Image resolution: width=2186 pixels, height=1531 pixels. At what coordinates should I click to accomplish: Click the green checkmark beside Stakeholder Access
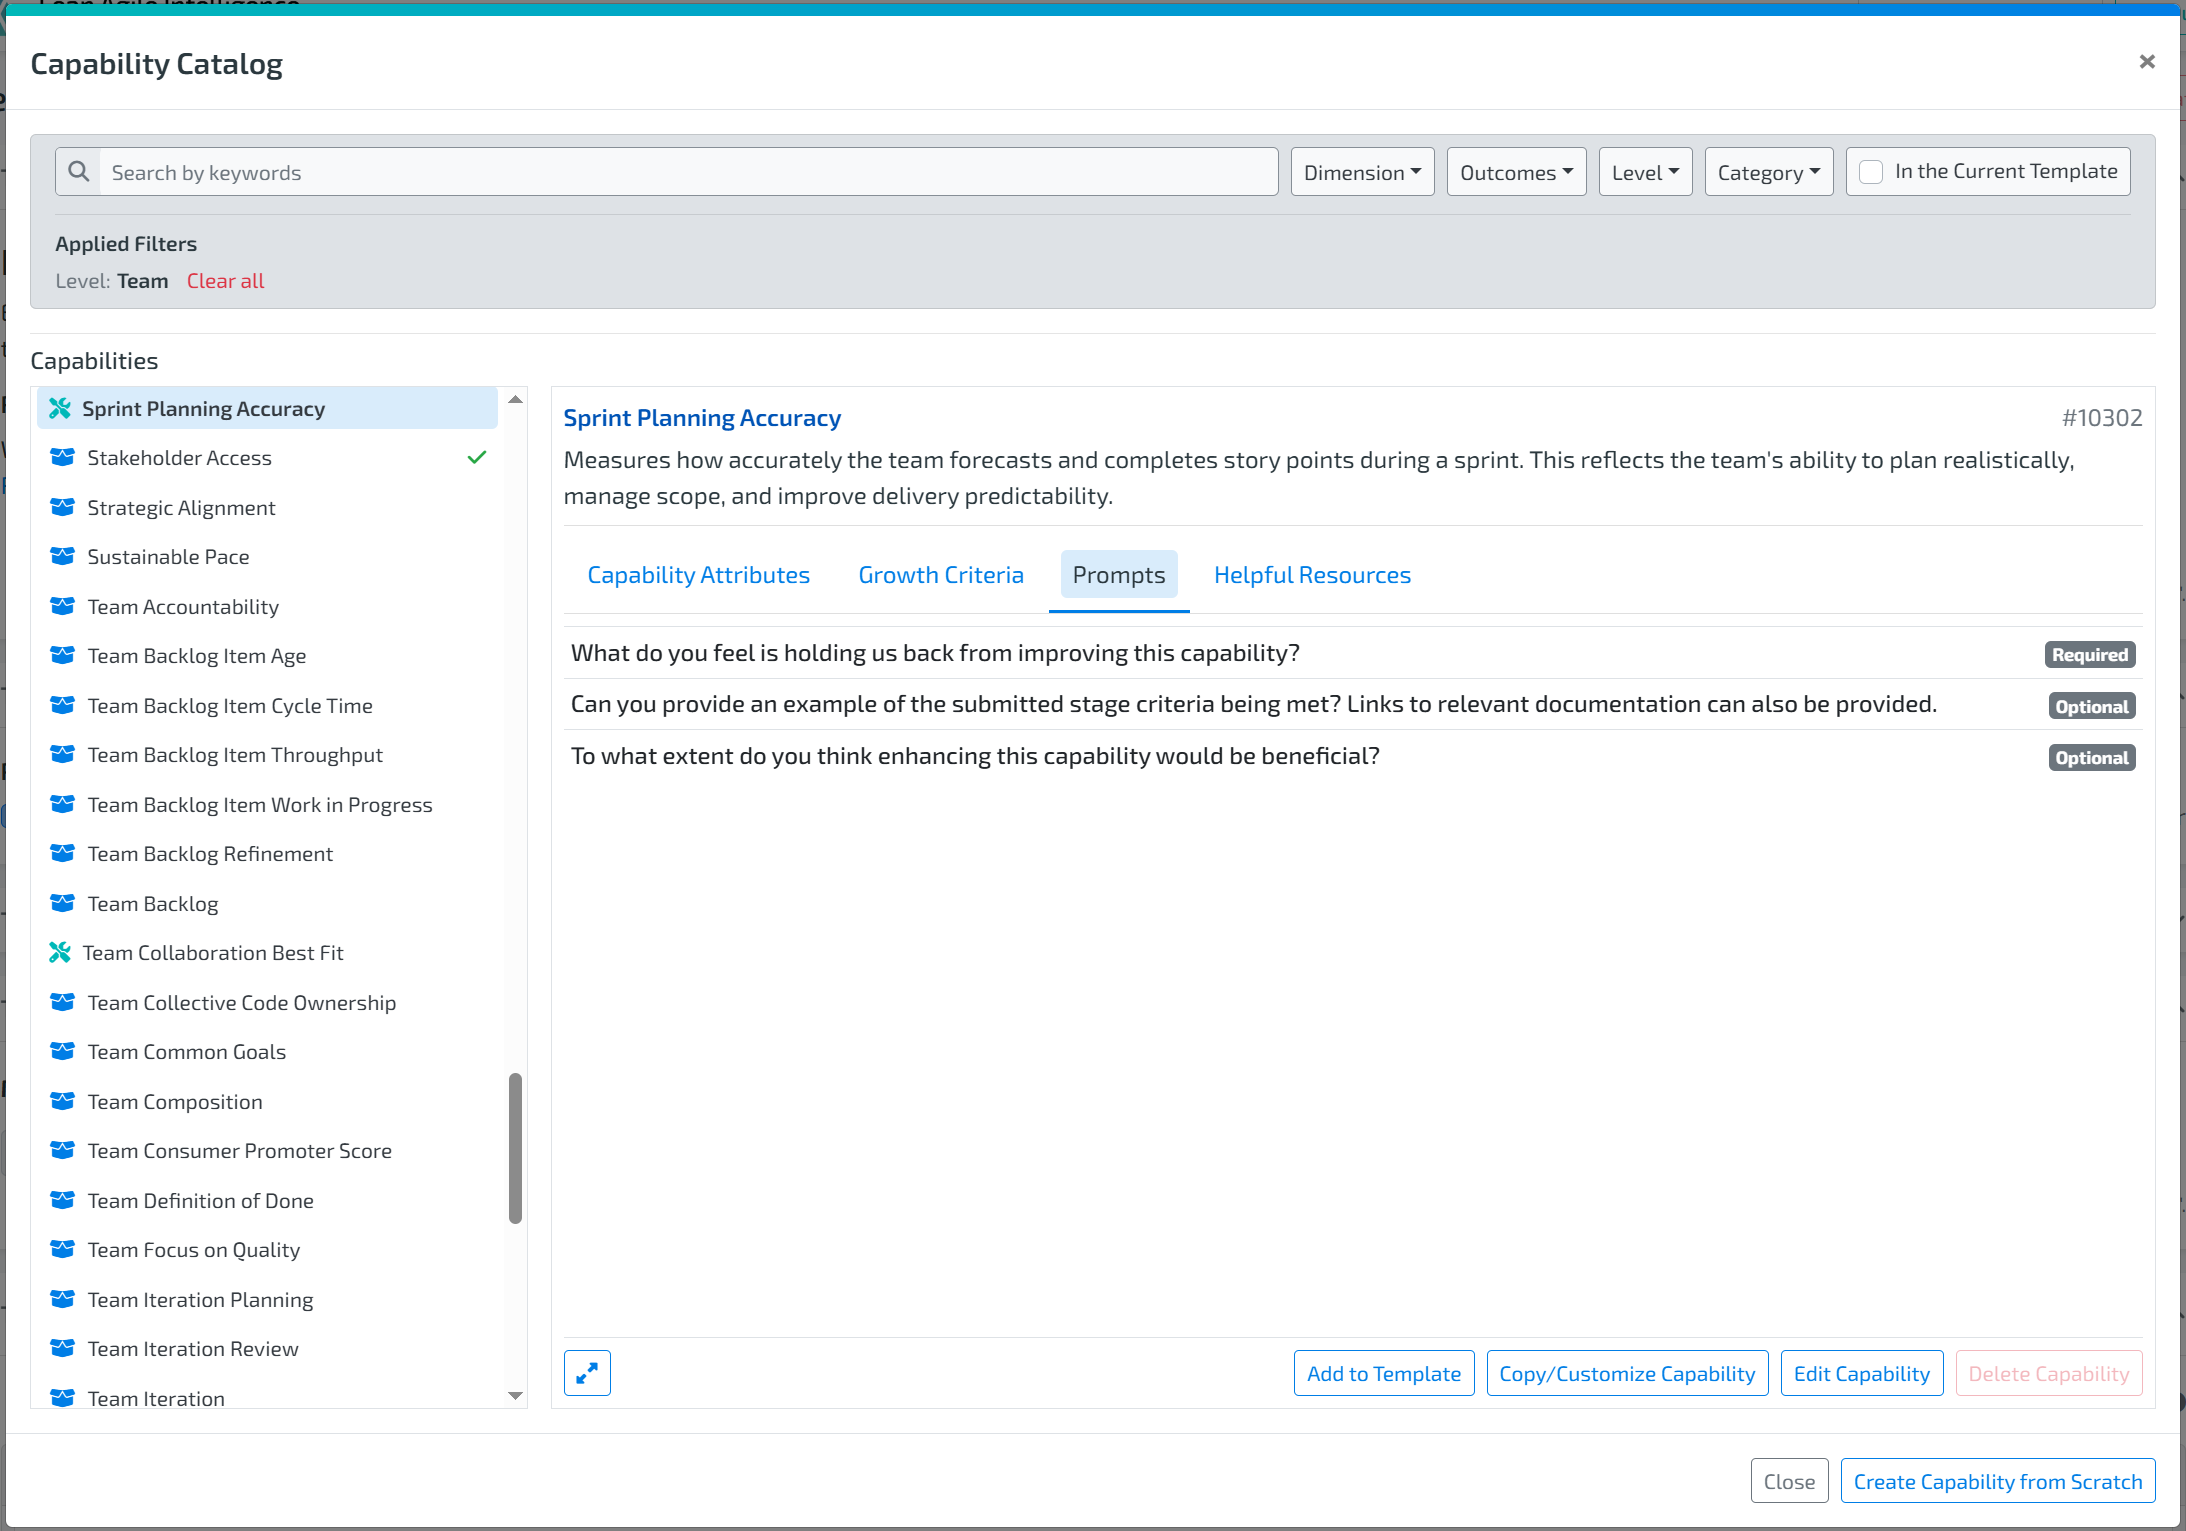pos(477,457)
